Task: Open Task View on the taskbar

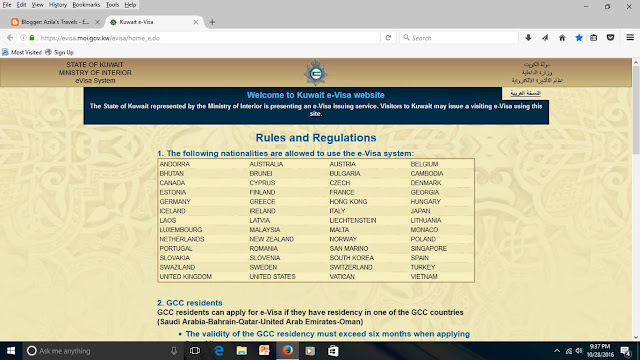Action: [195, 351]
